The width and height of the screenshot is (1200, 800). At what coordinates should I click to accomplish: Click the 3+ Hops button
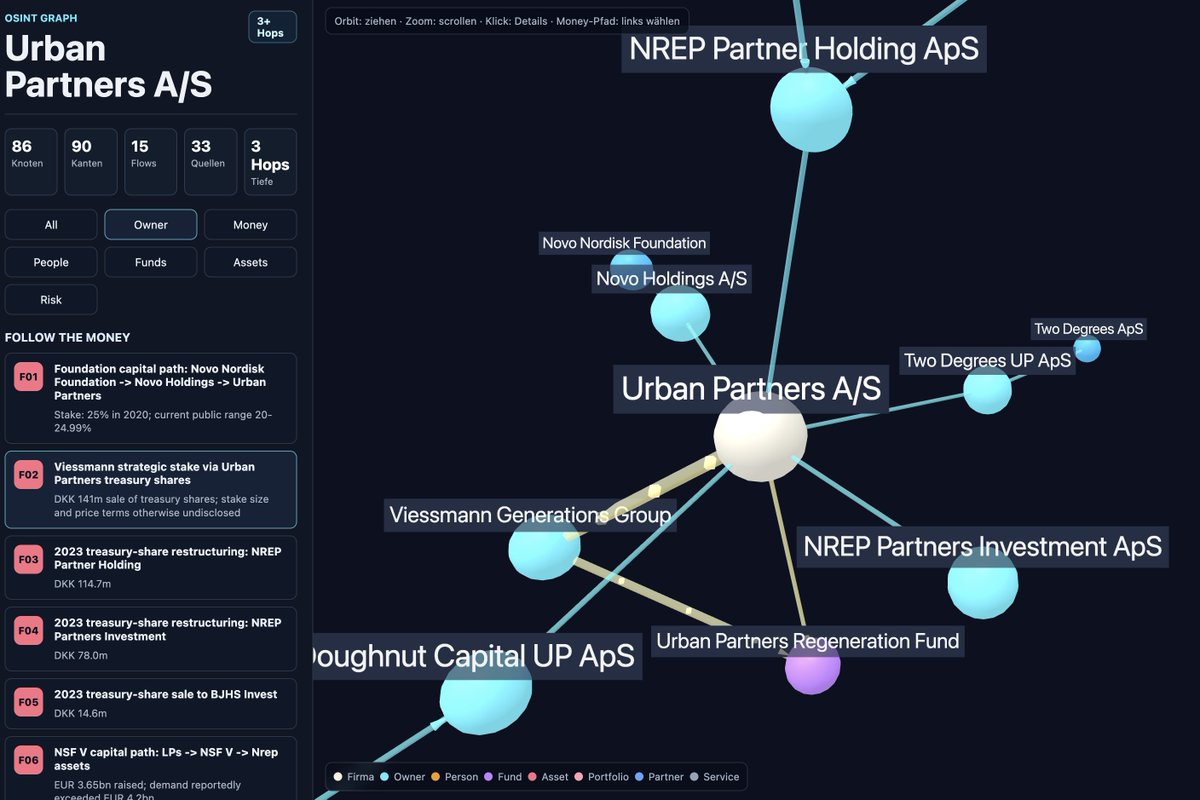pos(272,27)
